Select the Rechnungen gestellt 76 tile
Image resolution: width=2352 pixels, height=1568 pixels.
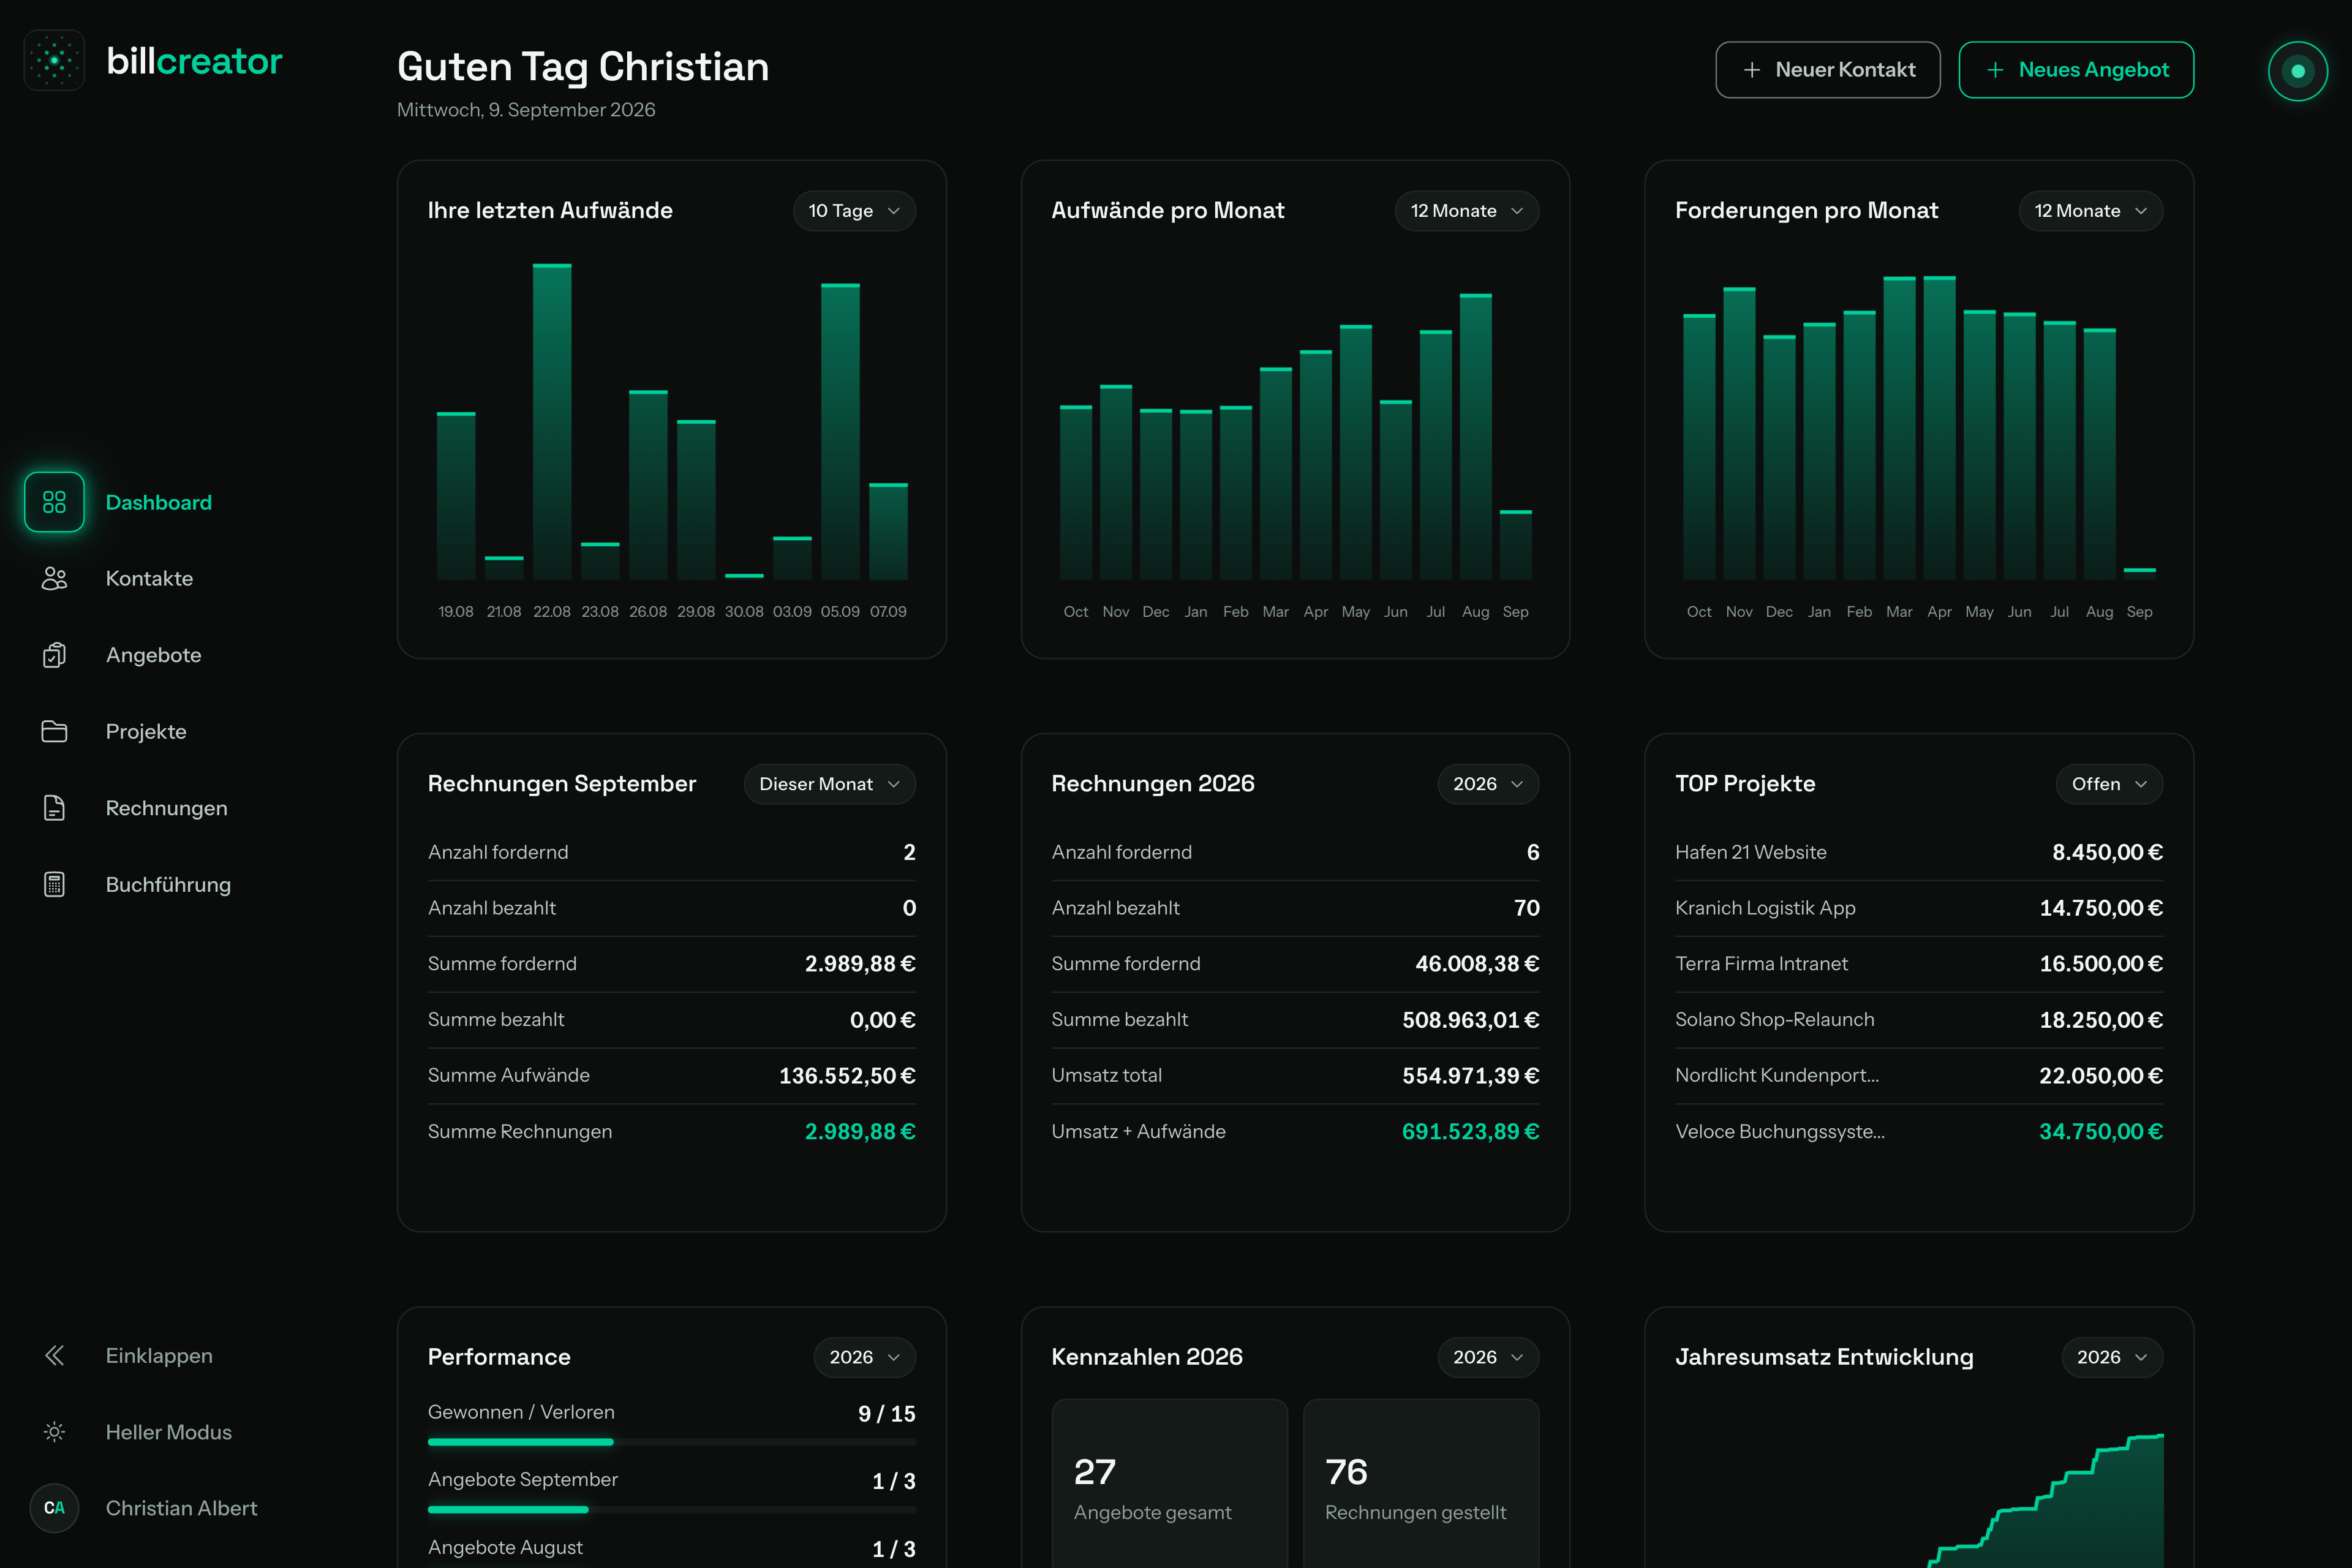[1421, 1484]
